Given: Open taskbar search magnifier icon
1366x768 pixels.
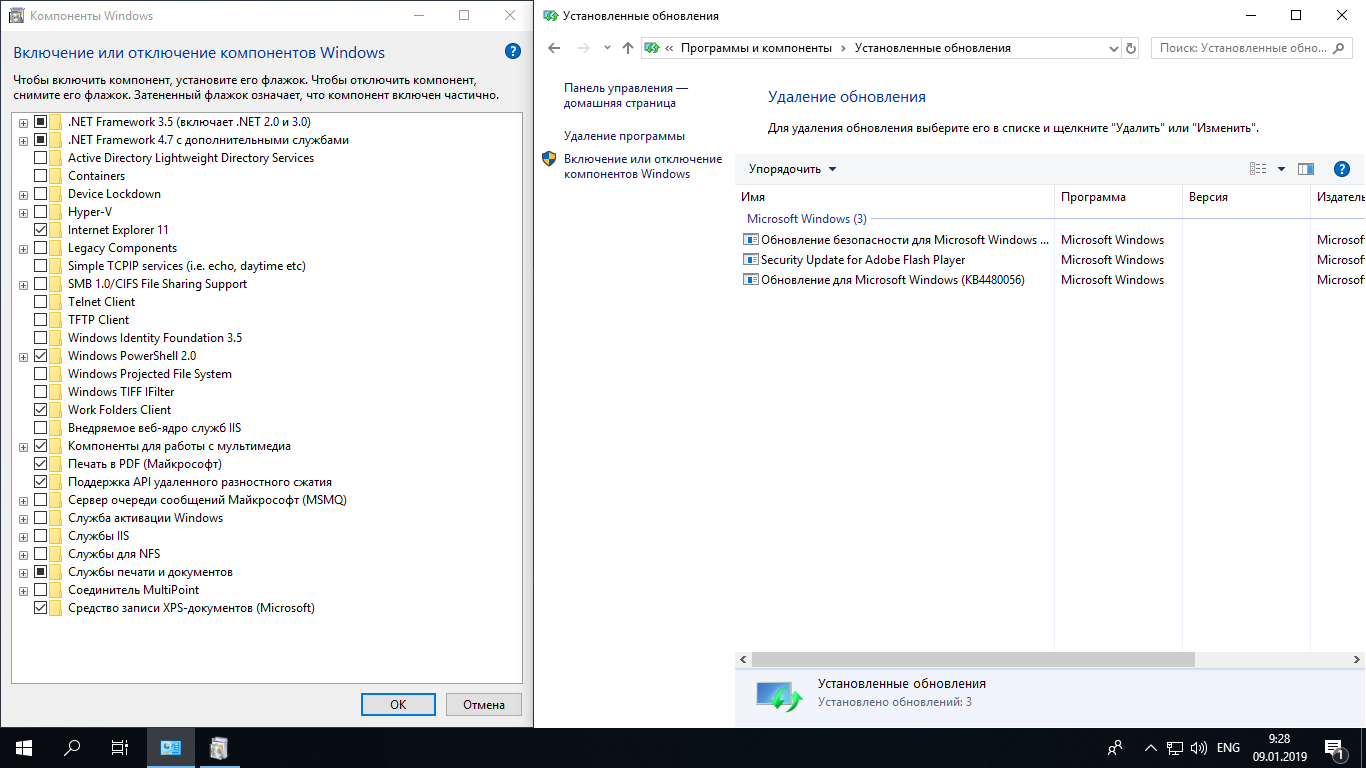Looking at the screenshot, I should pos(72,748).
